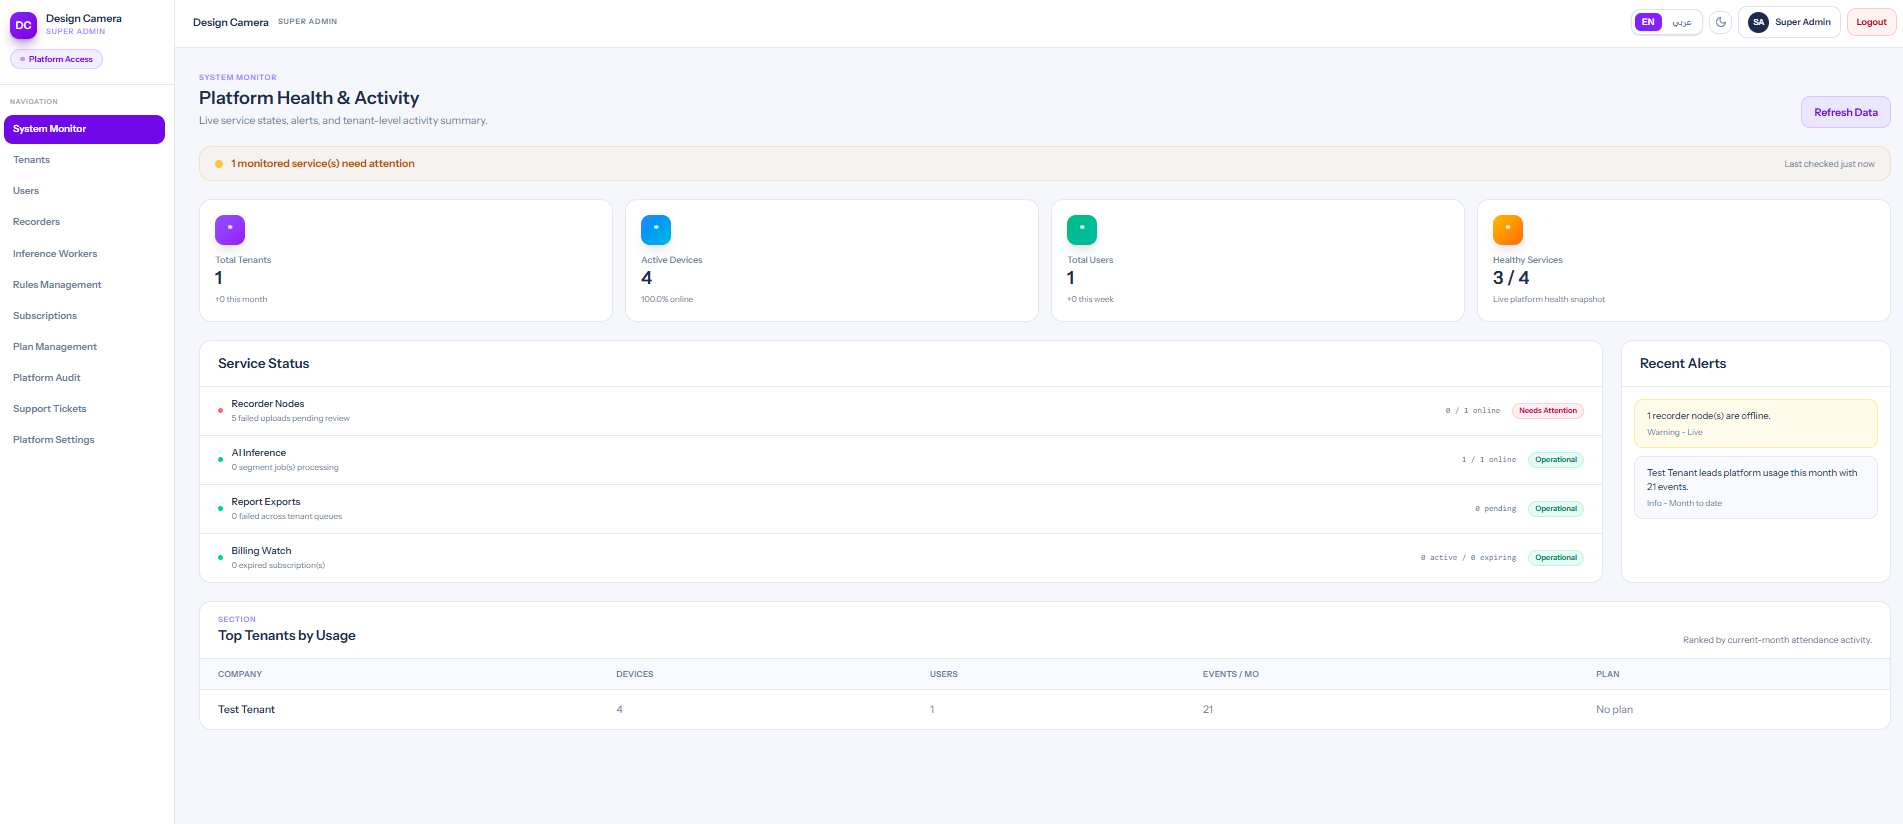The image size is (1903, 824).
Task: Open Support Tickets page
Action: click(84, 409)
